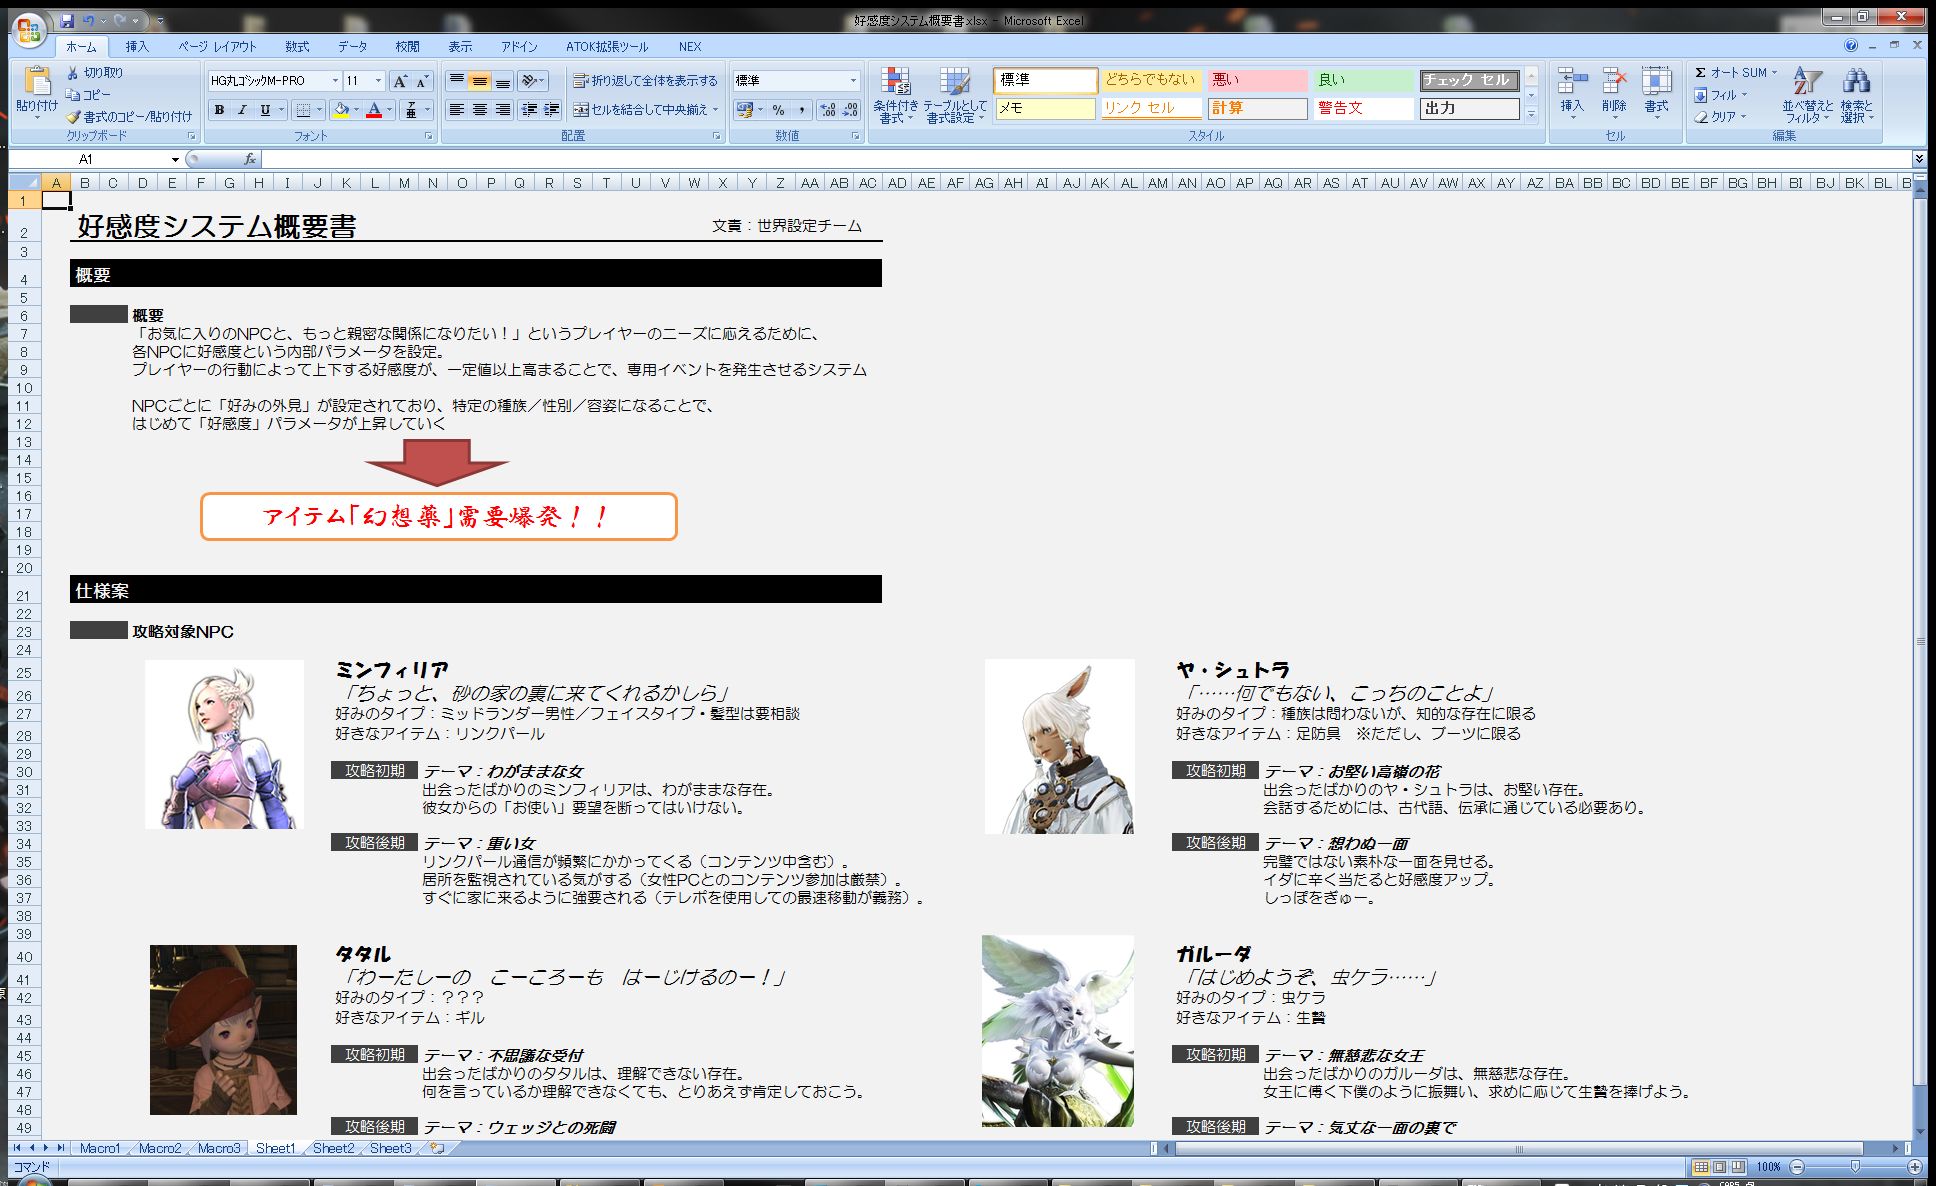Expand the AutoSum (オート SUM) dropdown arrow
The image size is (1936, 1186).
(x=1774, y=72)
